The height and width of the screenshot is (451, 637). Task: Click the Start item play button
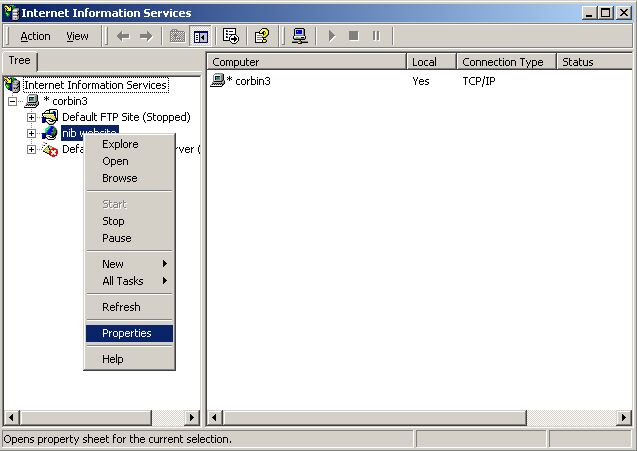[x=332, y=36]
